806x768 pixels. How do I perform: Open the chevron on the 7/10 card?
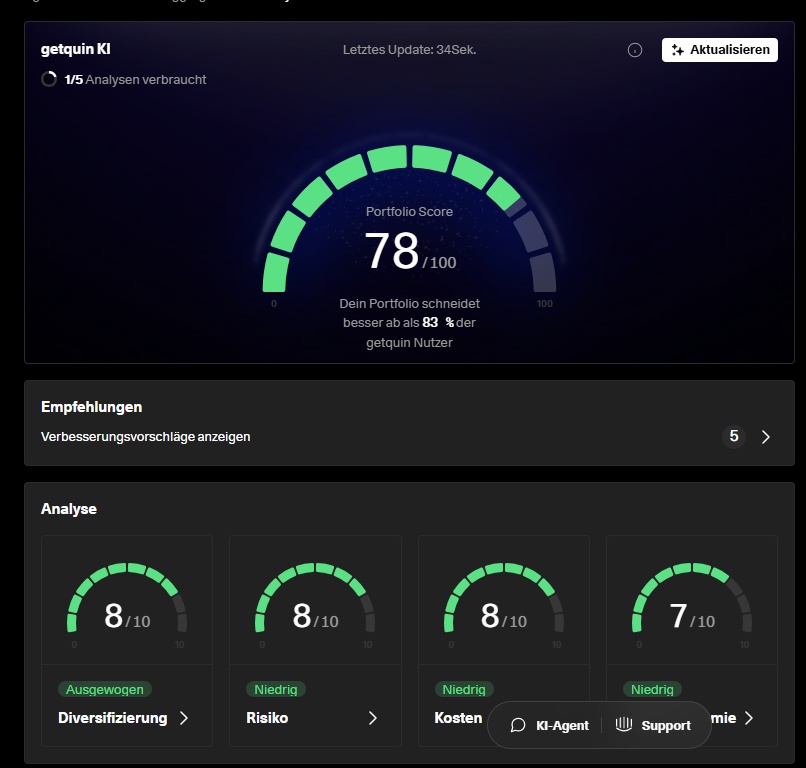[748, 718]
